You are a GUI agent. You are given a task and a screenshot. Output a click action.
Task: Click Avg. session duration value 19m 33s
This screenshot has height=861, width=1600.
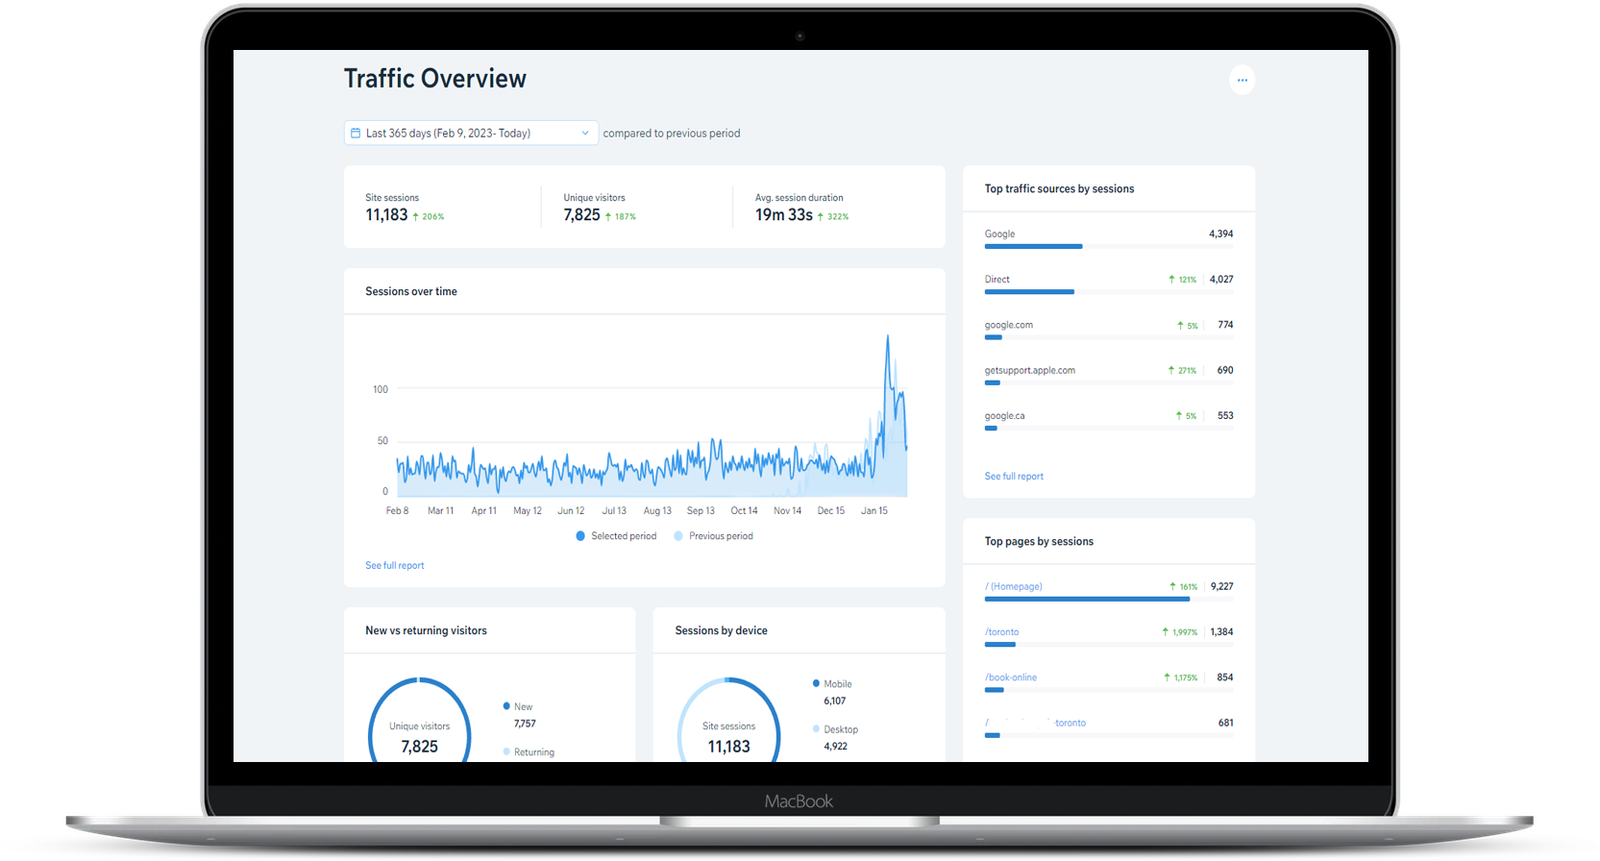click(x=784, y=215)
